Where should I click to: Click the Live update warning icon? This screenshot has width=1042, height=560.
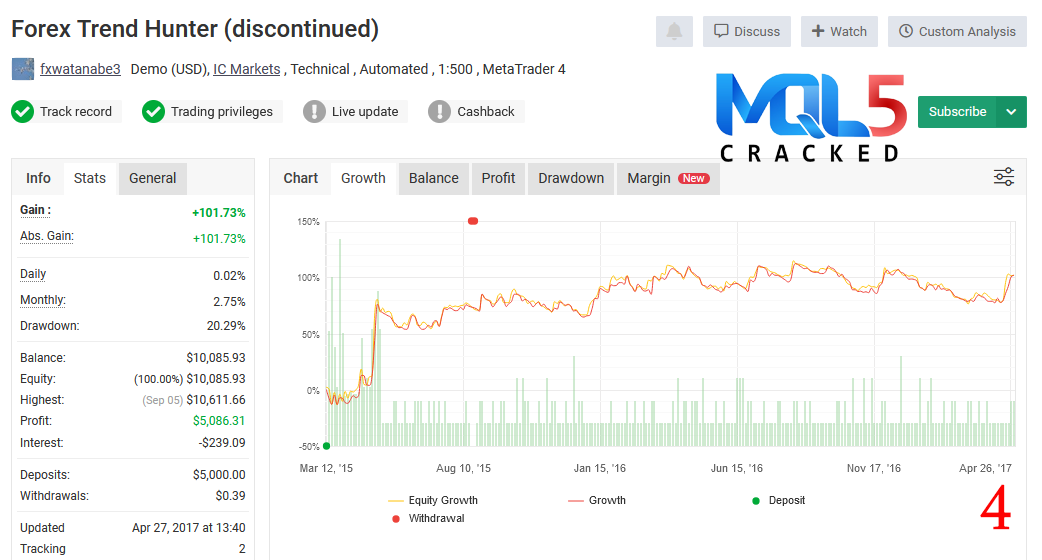pos(314,112)
